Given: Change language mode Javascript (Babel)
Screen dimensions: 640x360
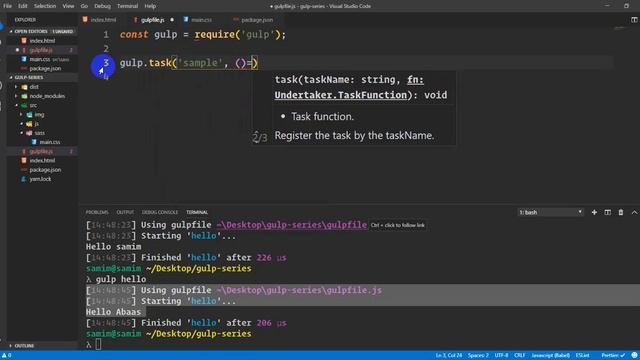Looking at the screenshot, I should click(551, 356).
